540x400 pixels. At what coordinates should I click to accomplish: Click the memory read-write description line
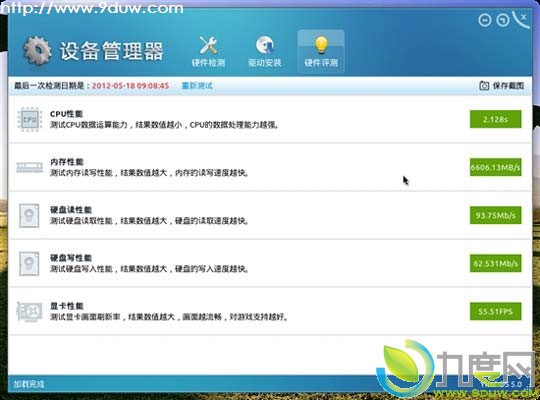pos(149,173)
